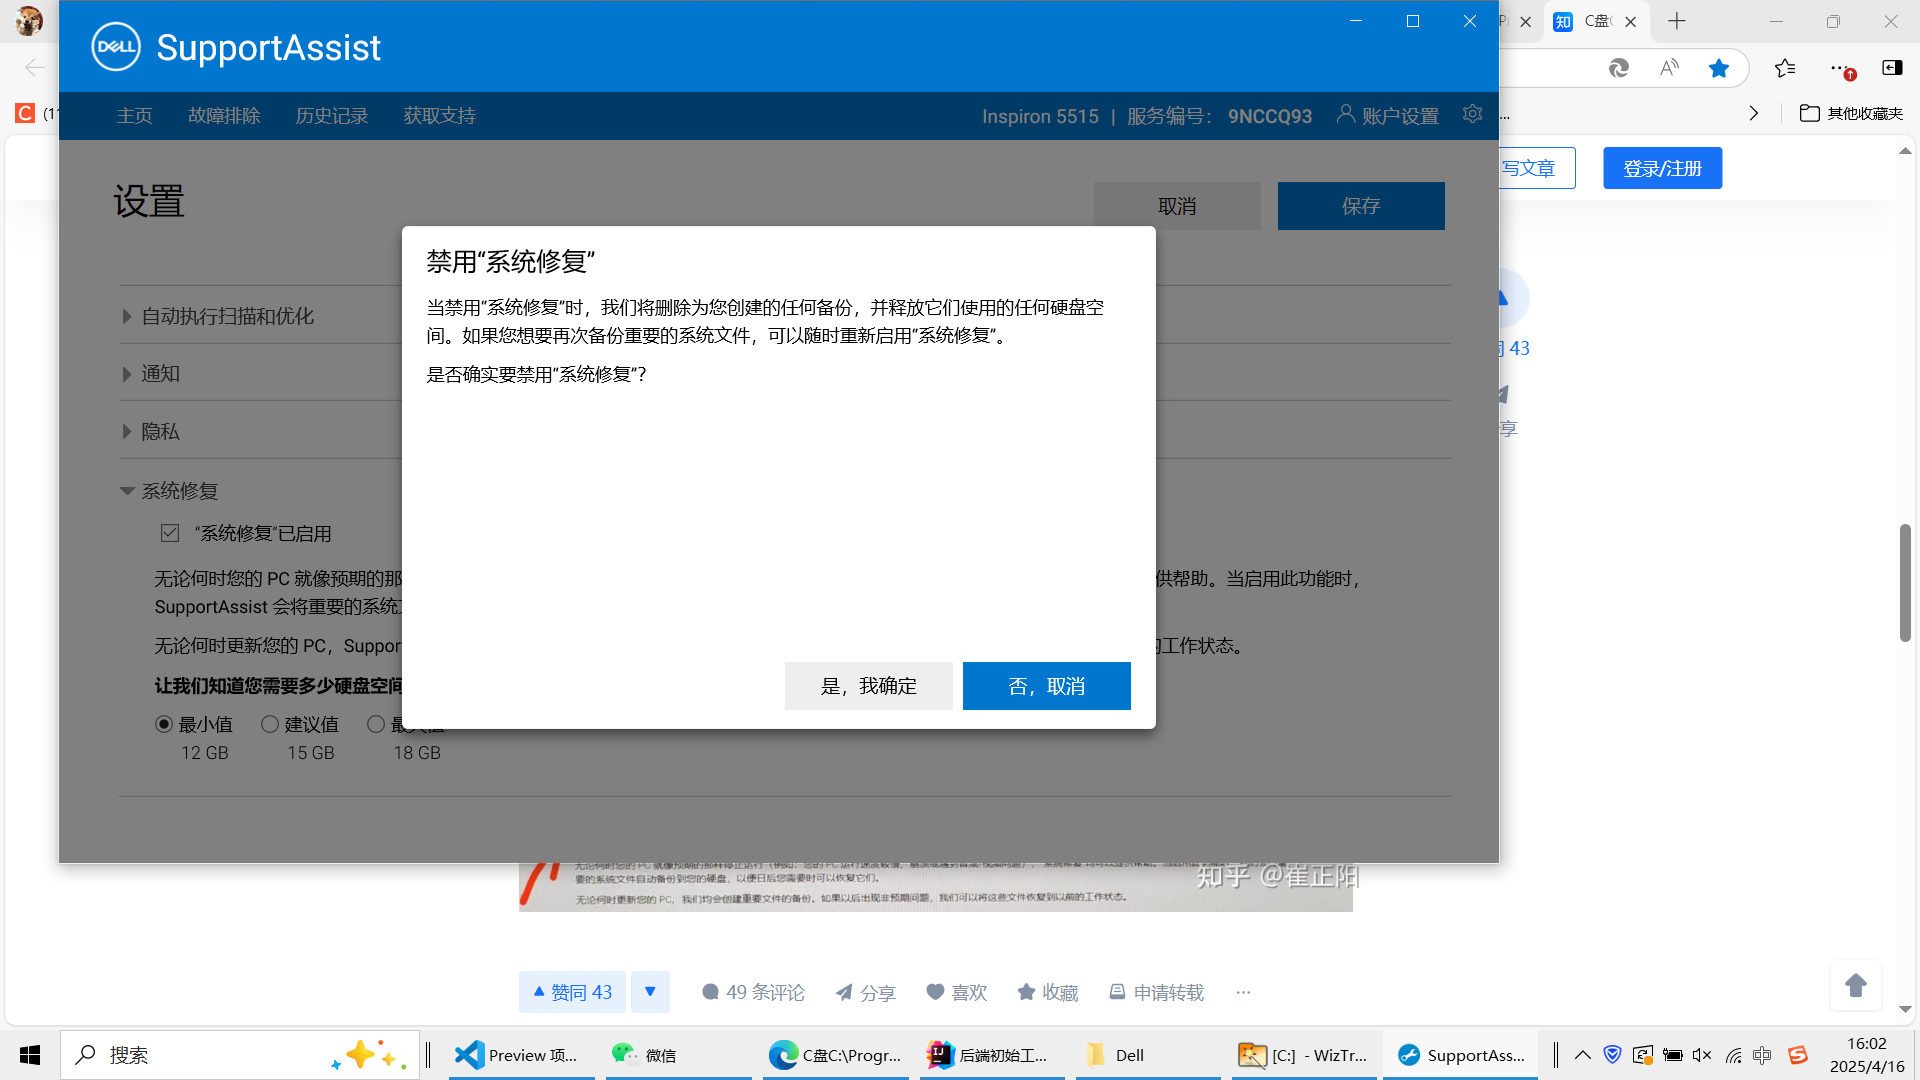Select the 最小值 12 GB radio button
The height and width of the screenshot is (1080, 1920).
164,724
